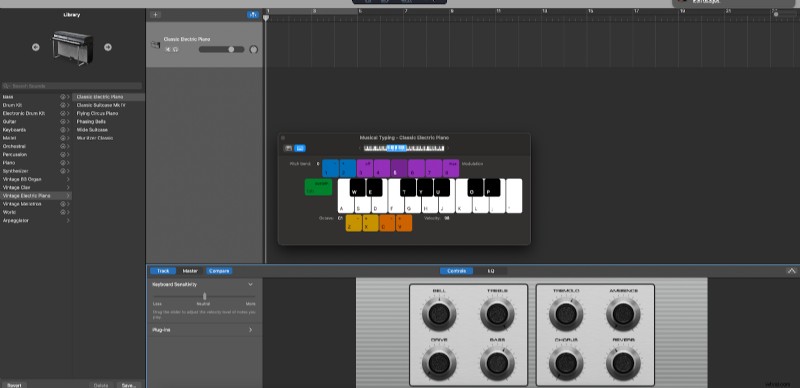This screenshot has height=388, width=800.
Task: Solo the Classic Electric Piano track
Action: pos(175,50)
